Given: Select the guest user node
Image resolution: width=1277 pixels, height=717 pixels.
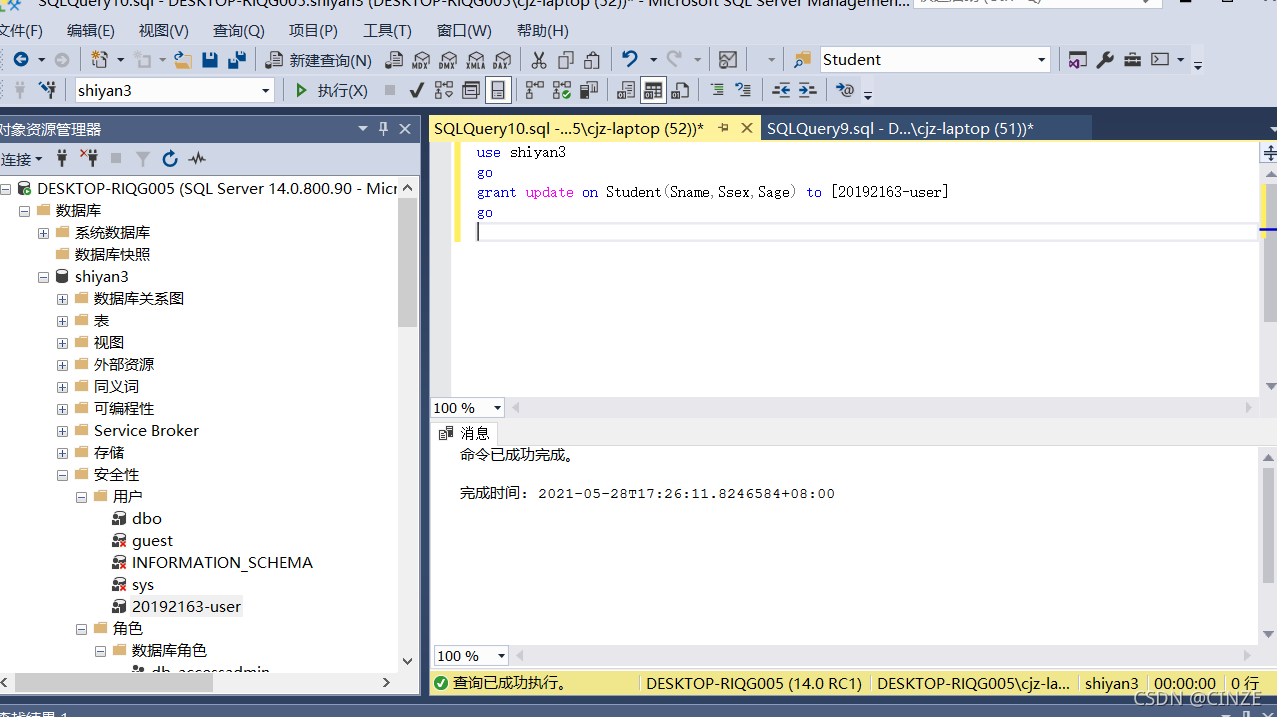Looking at the screenshot, I should [152, 541].
